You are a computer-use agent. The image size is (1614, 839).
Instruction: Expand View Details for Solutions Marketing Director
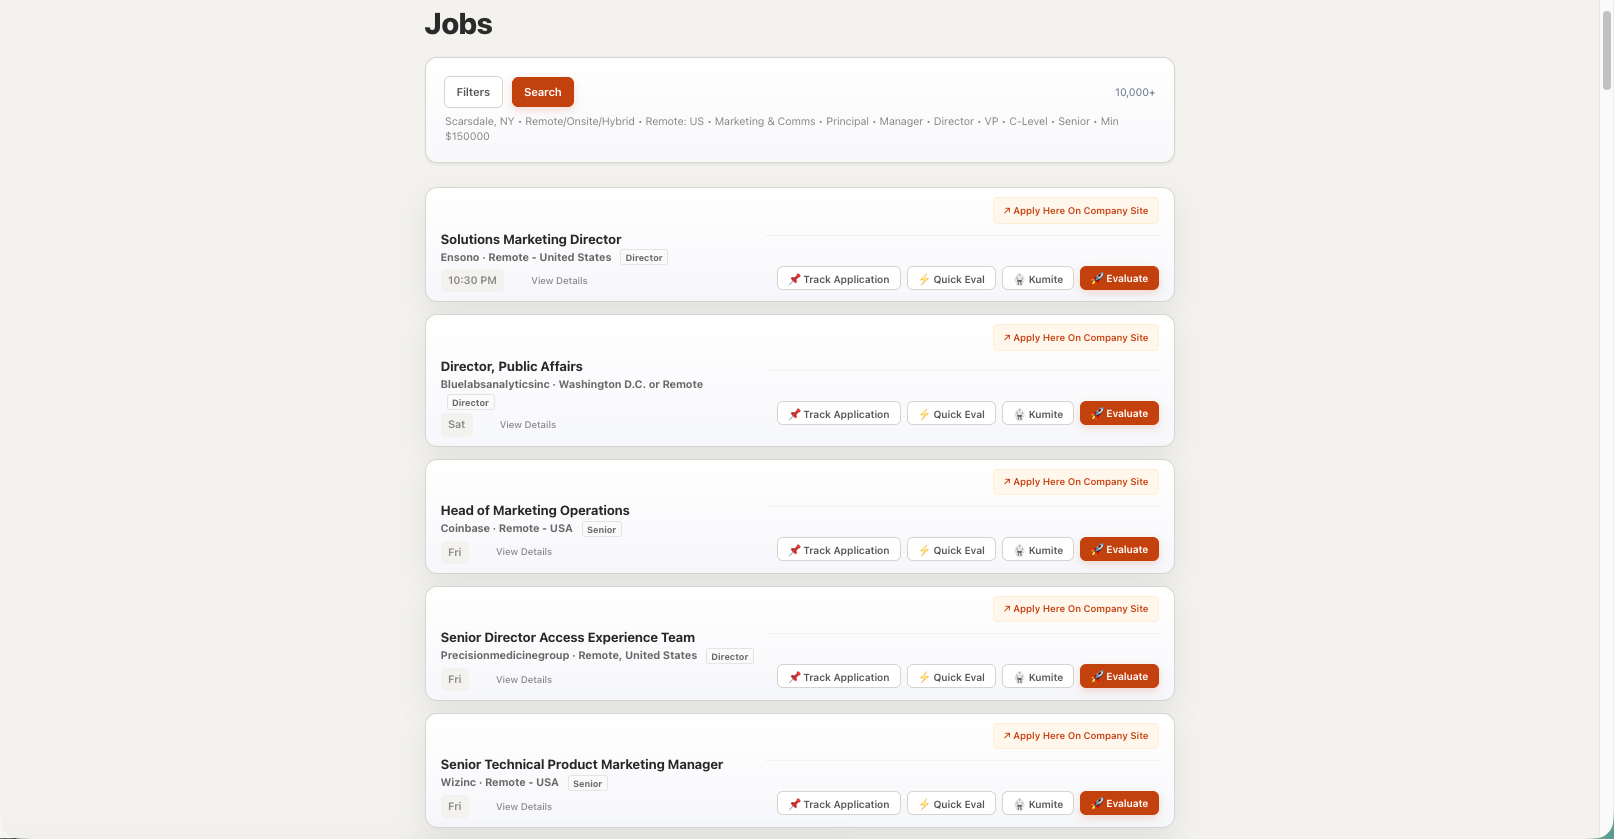(x=559, y=281)
